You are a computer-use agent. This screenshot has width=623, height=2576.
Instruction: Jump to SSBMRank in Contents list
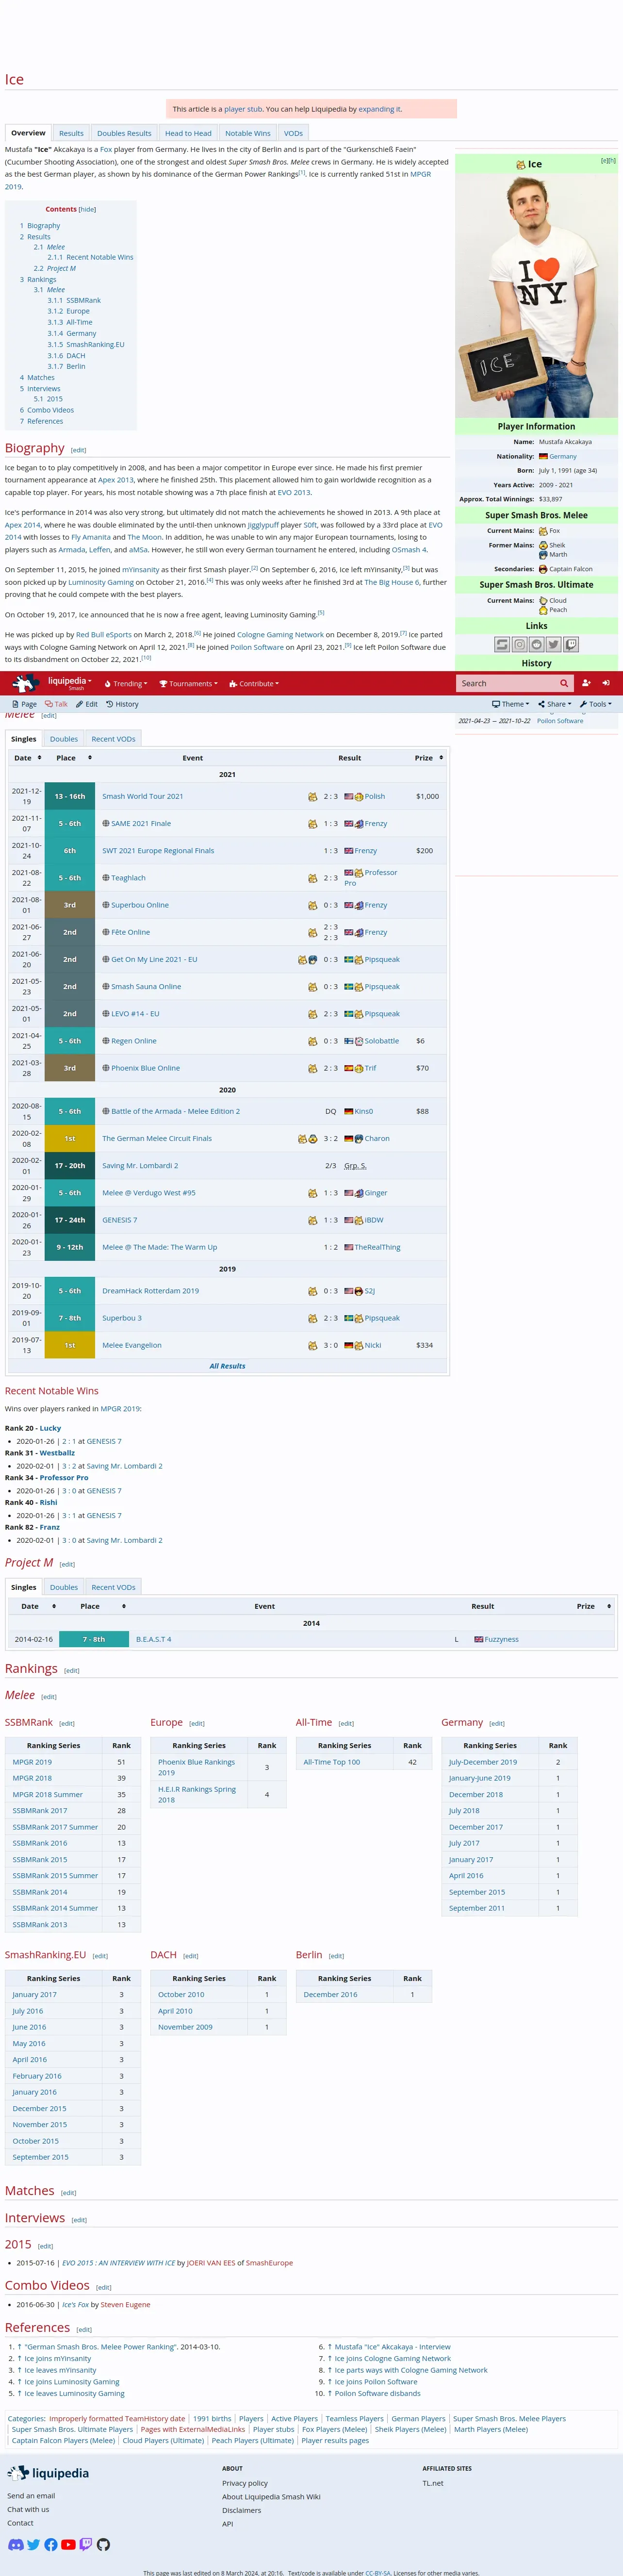point(74,300)
